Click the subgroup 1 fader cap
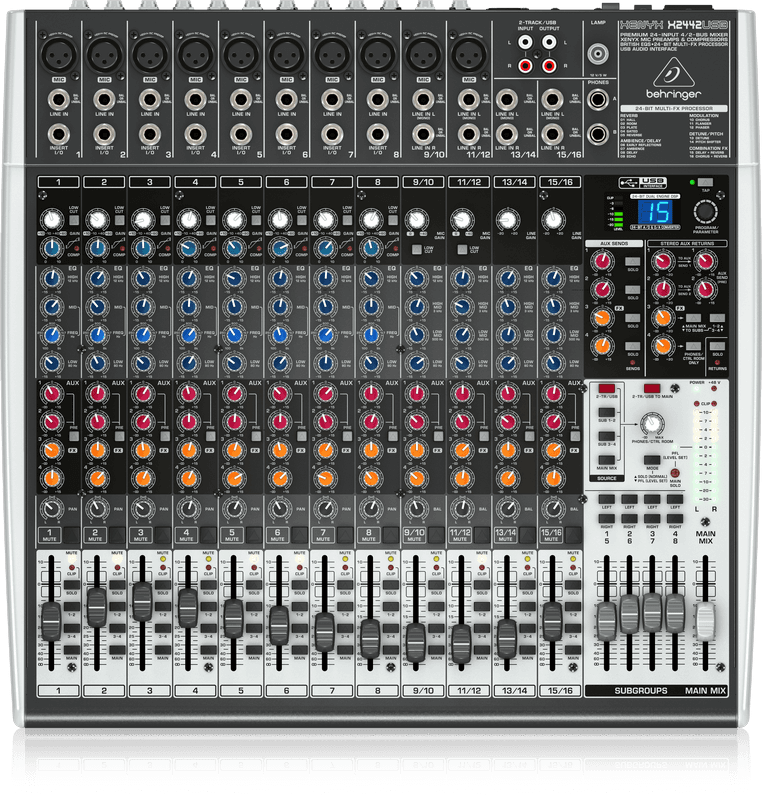Viewport: 762px width, 800px height. click(x=606, y=621)
